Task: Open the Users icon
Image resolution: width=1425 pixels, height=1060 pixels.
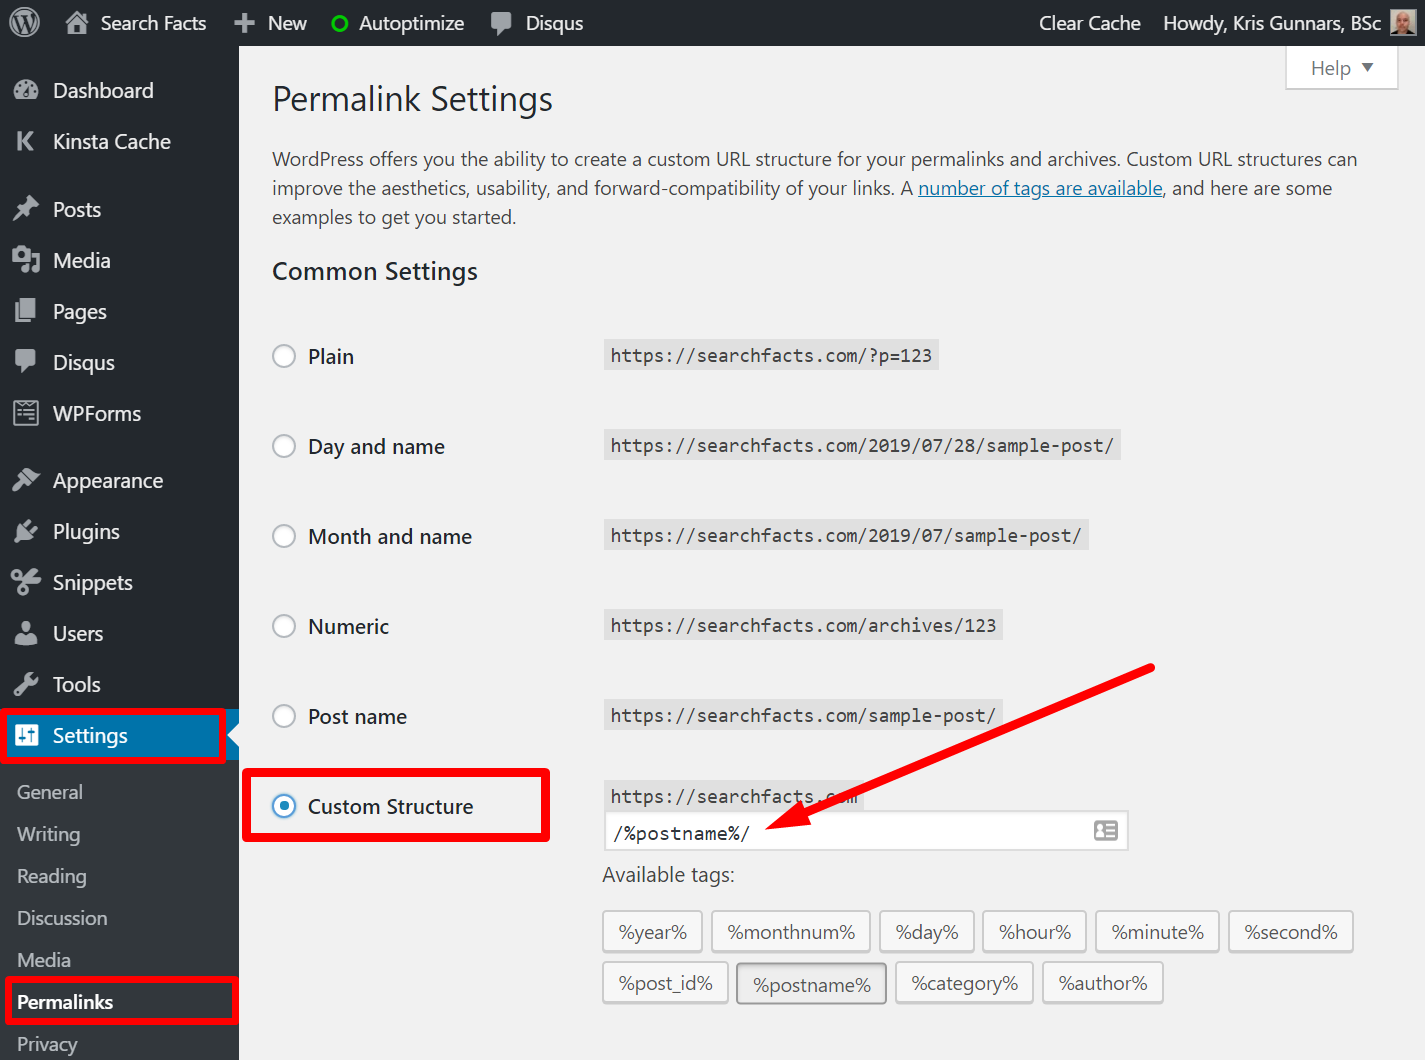Action: pyautogui.click(x=27, y=633)
